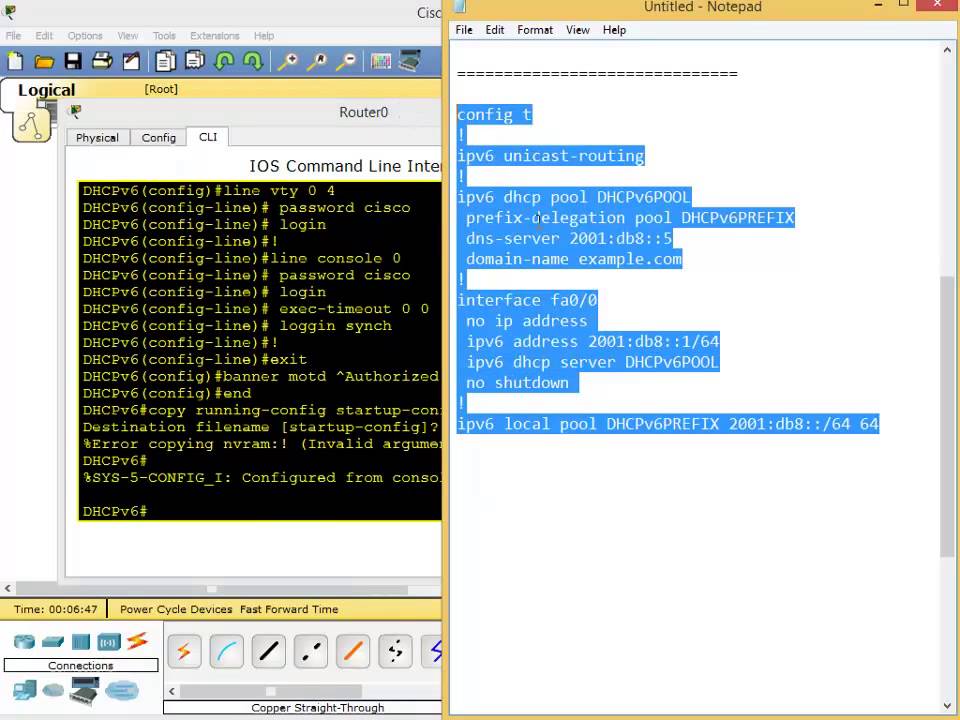The image size is (960, 720).
Task: Click 'ipv6 local pool DHCPv6PREFIX' line in Notepad
Action: click(x=668, y=424)
